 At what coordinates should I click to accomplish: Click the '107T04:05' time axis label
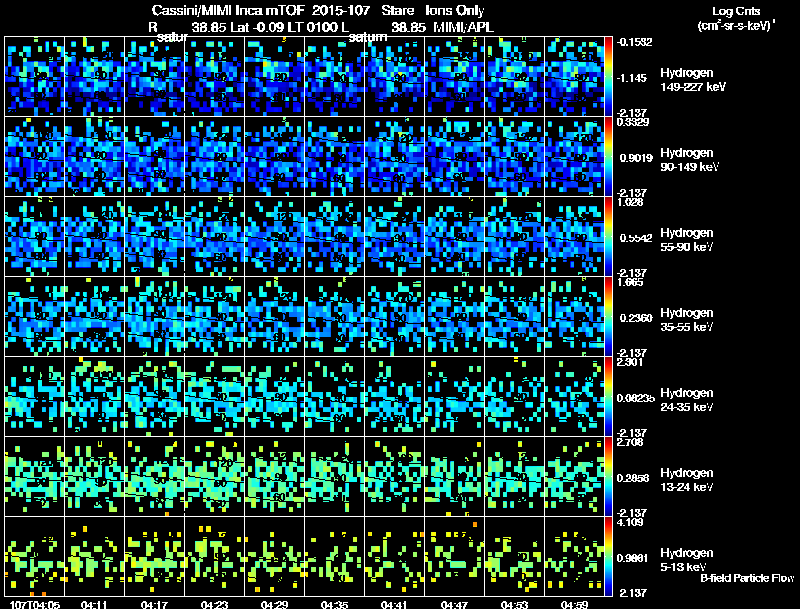click(x=35, y=604)
